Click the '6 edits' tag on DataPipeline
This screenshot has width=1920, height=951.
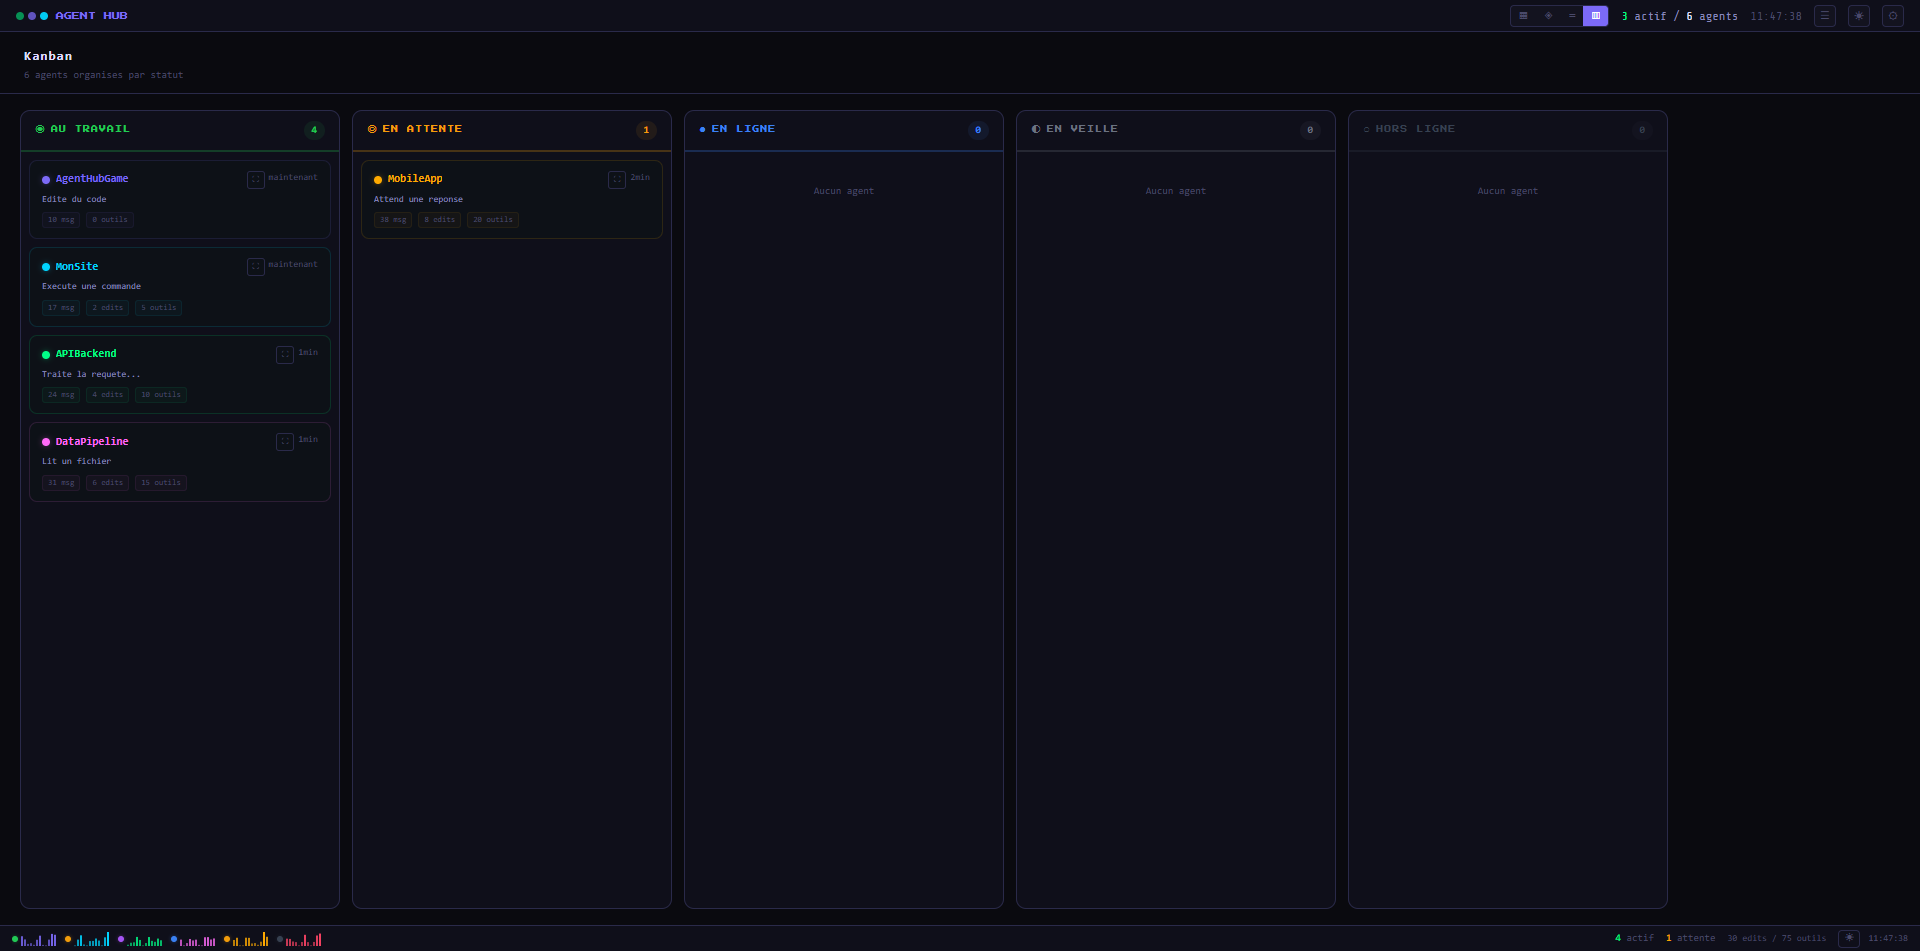click(x=107, y=483)
